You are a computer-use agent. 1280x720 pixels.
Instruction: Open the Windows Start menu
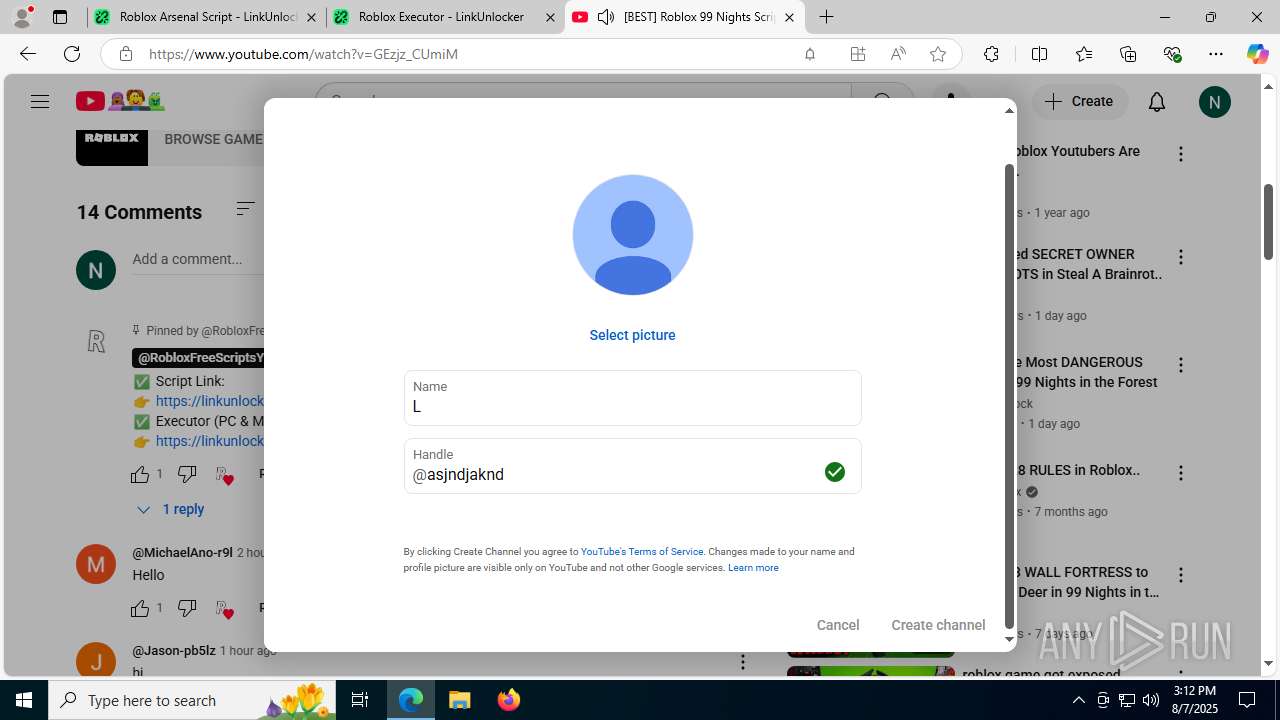tap(24, 700)
